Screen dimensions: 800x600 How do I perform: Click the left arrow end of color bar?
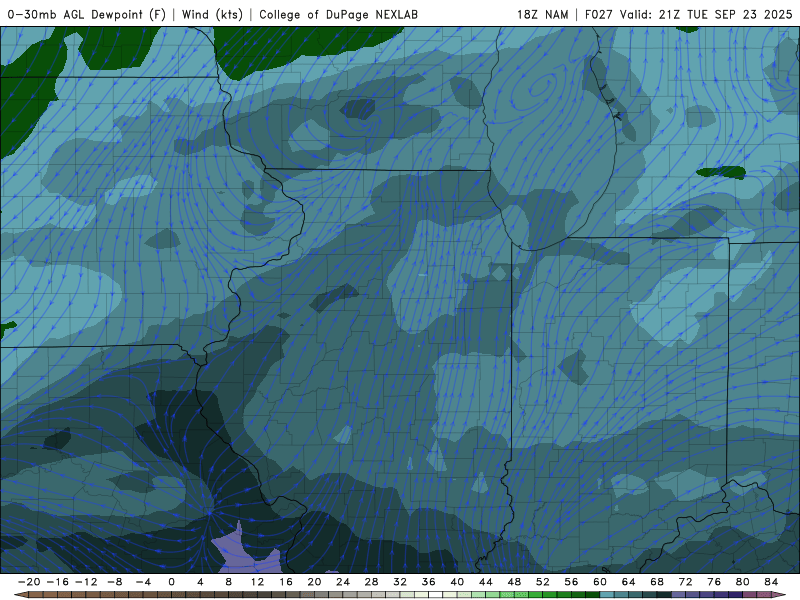pos(20,595)
